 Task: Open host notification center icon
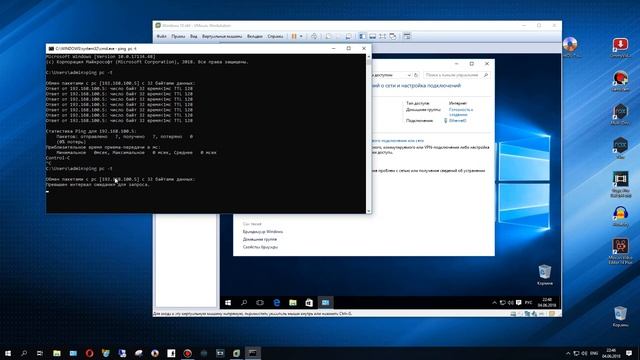pos(629,353)
